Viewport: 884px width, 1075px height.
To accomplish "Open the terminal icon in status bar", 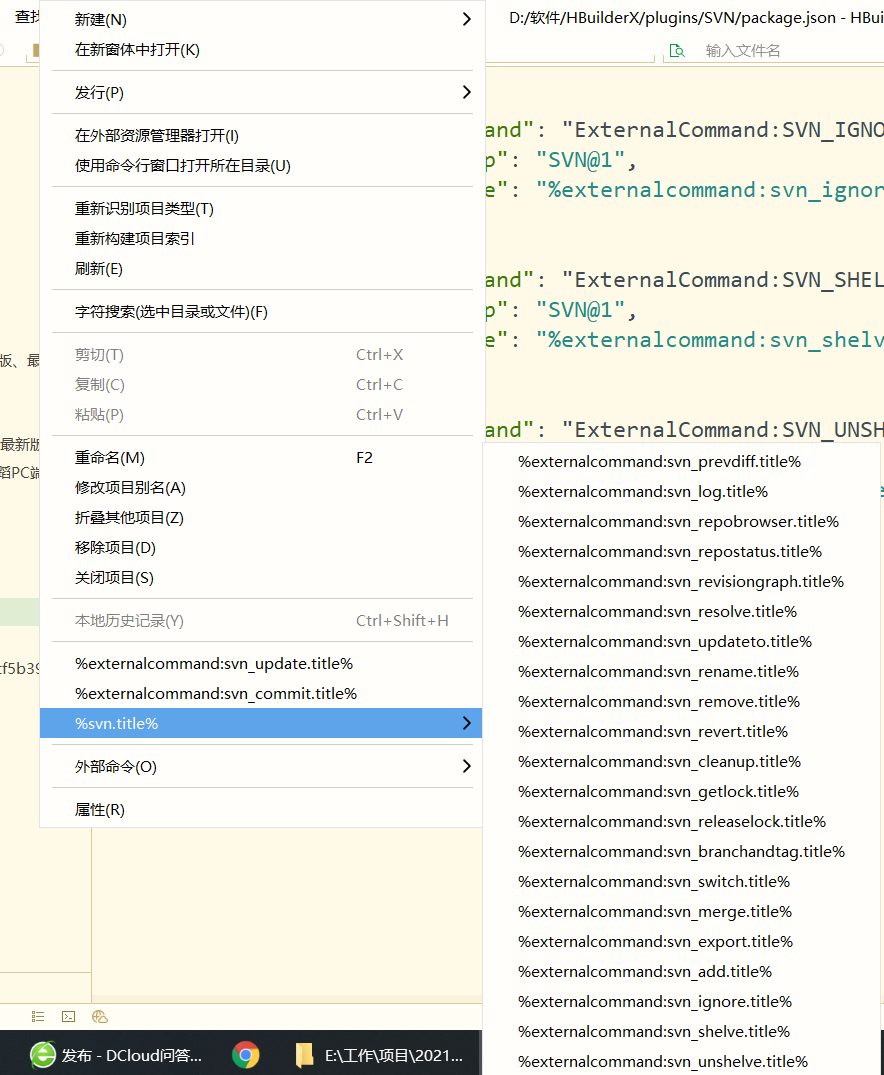I will [68, 1016].
